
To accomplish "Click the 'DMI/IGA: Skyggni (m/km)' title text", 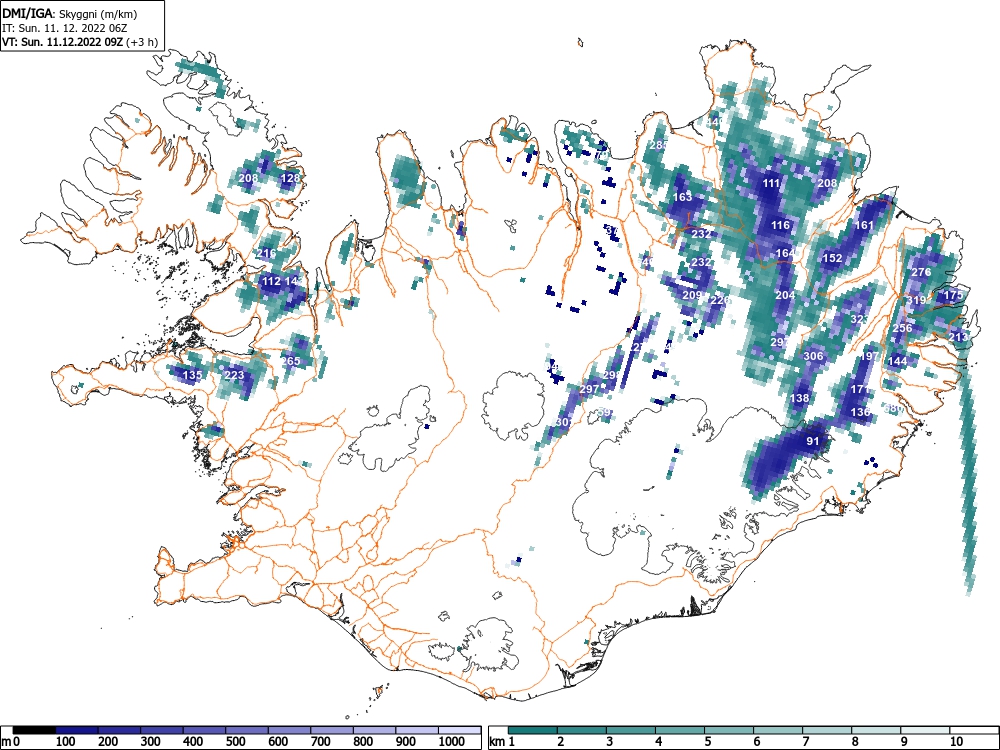I will coord(70,13).
